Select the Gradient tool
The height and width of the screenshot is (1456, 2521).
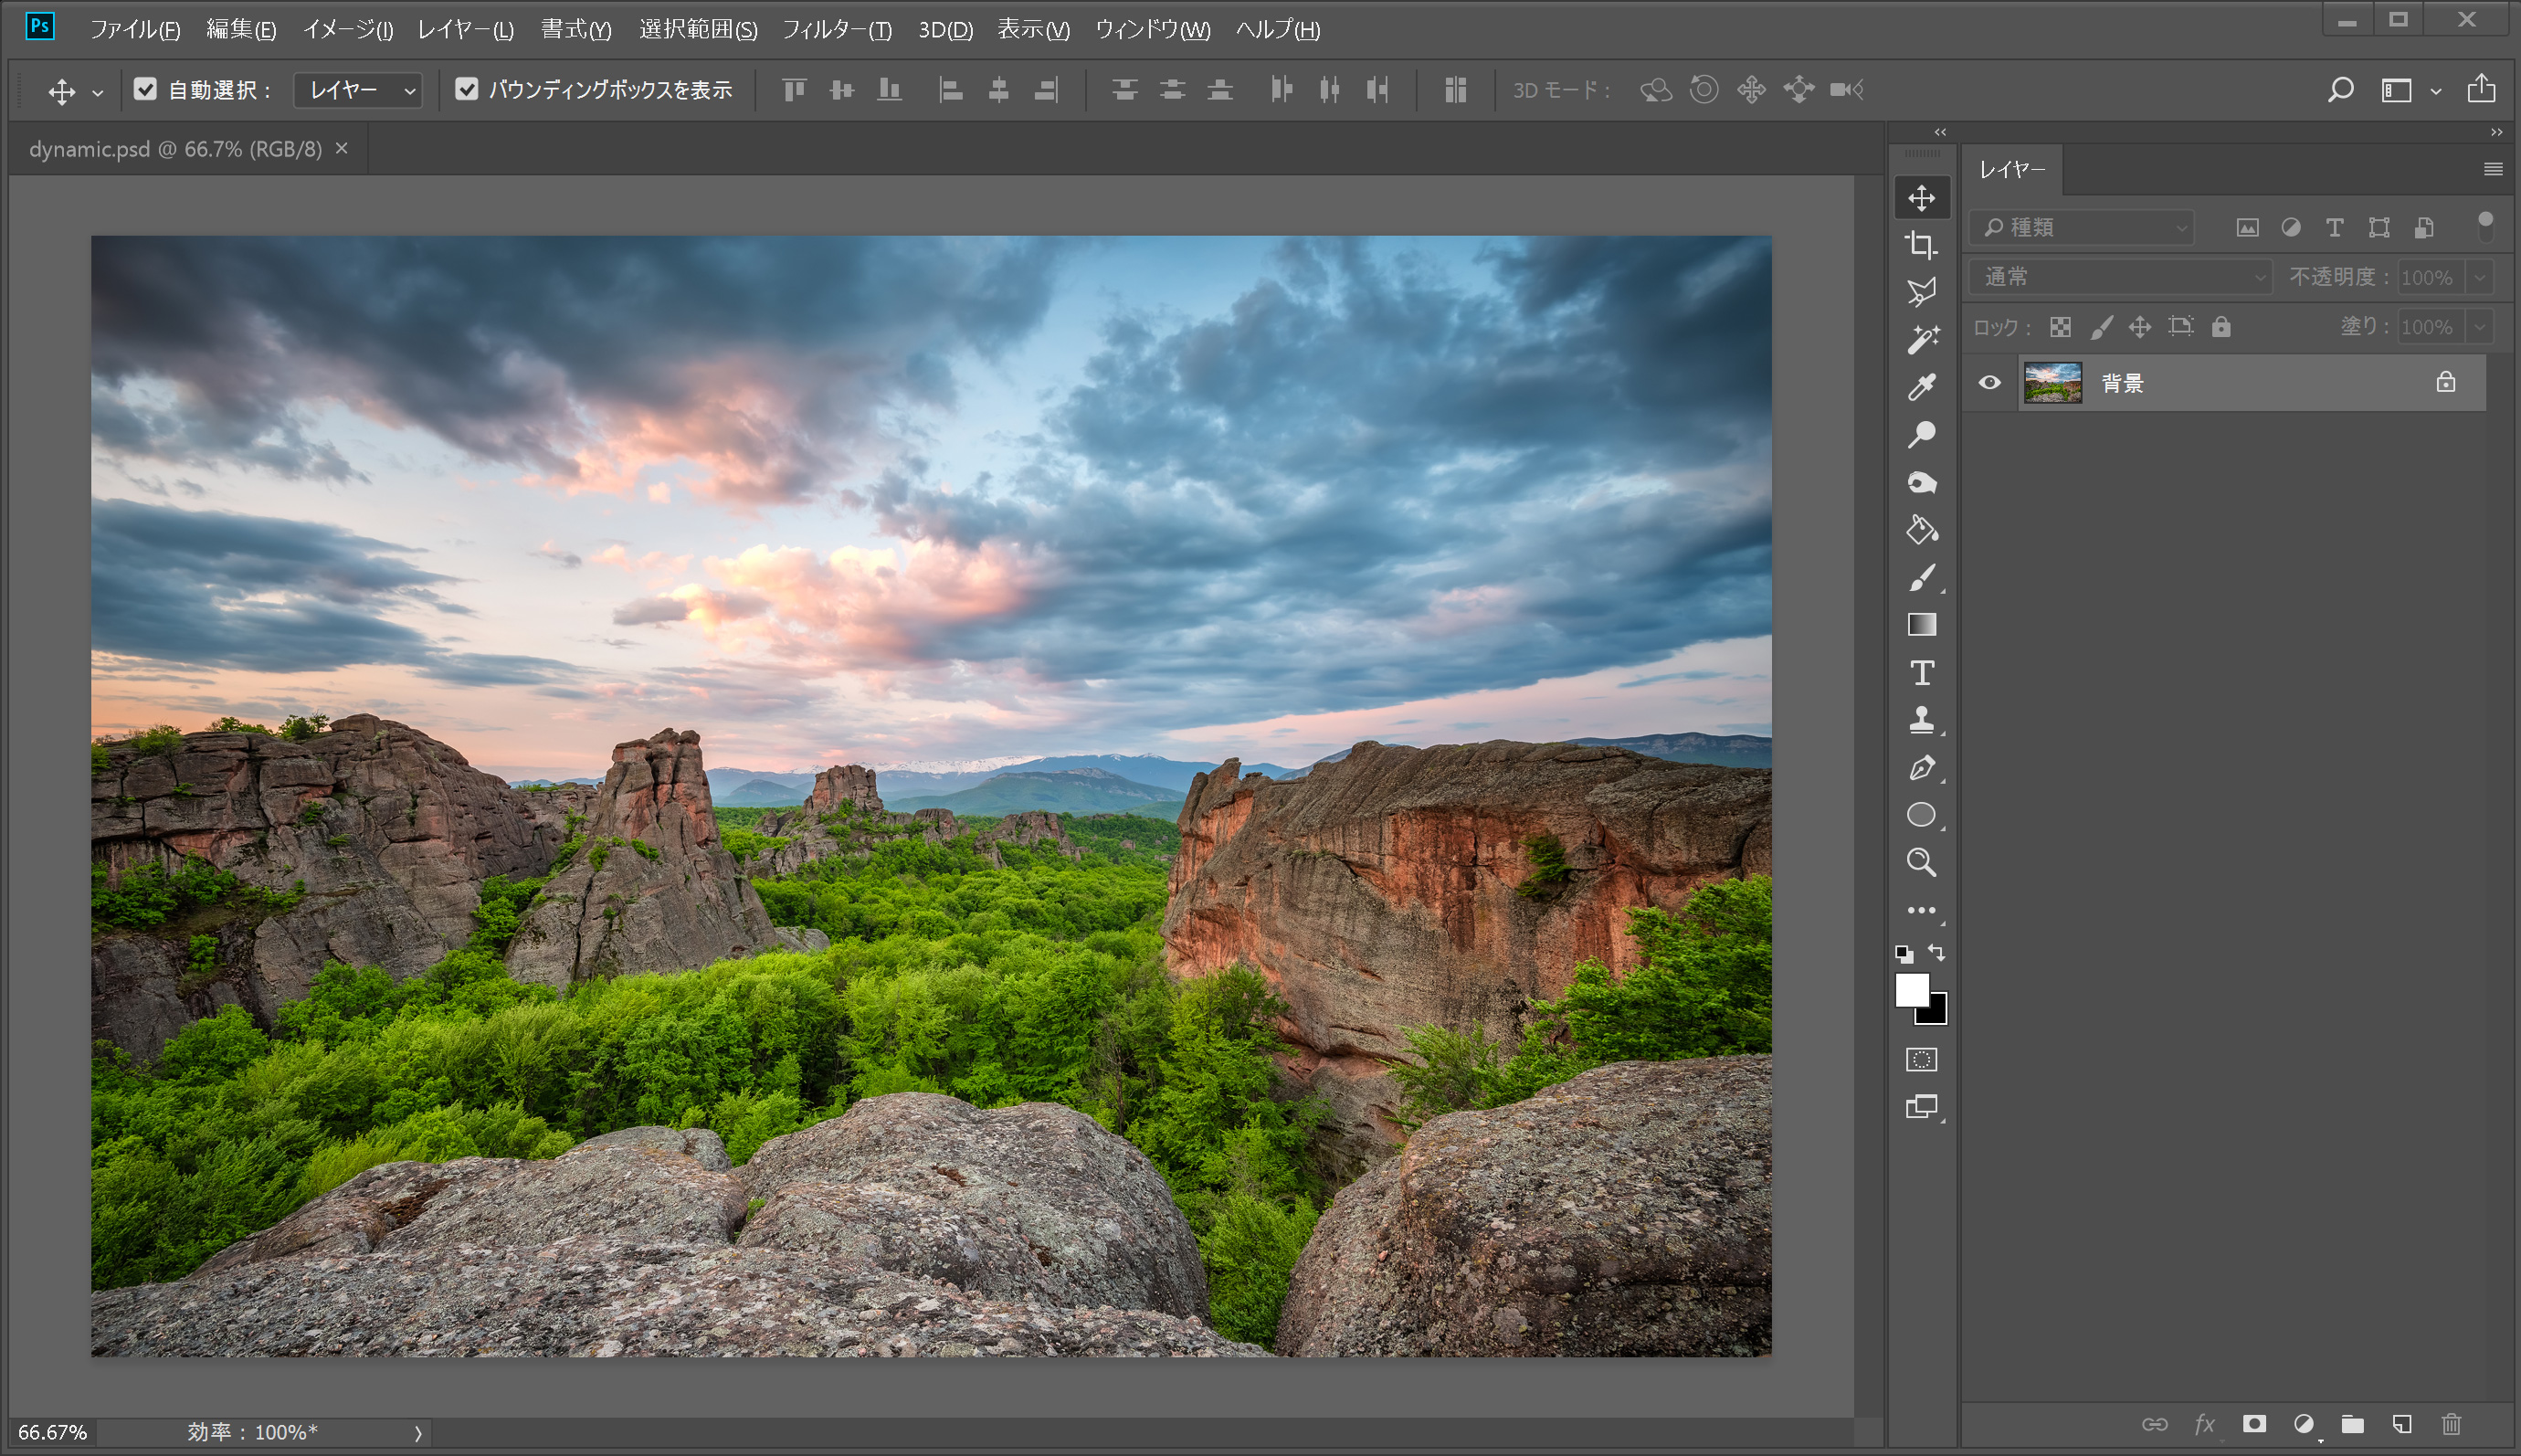1921,625
